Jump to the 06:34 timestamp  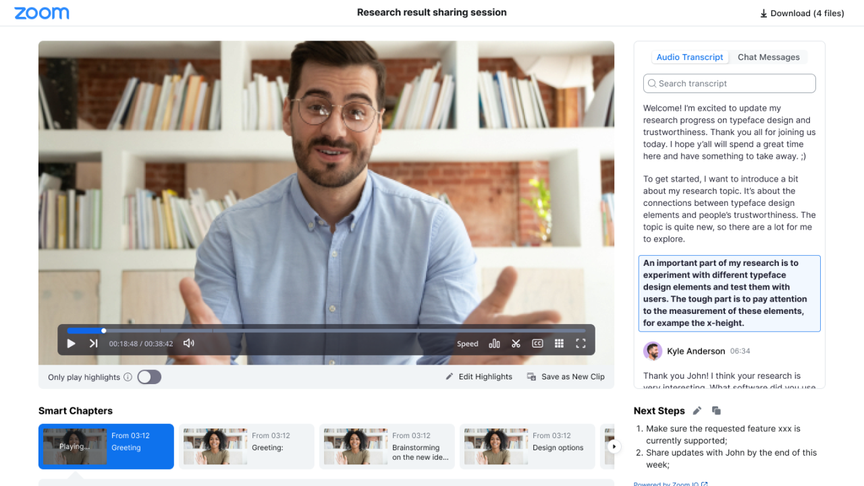[x=740, y=351]
